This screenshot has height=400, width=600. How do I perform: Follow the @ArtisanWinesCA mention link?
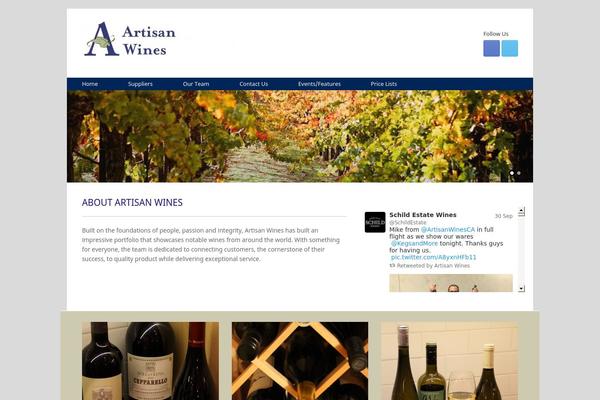tap(447, 229)
